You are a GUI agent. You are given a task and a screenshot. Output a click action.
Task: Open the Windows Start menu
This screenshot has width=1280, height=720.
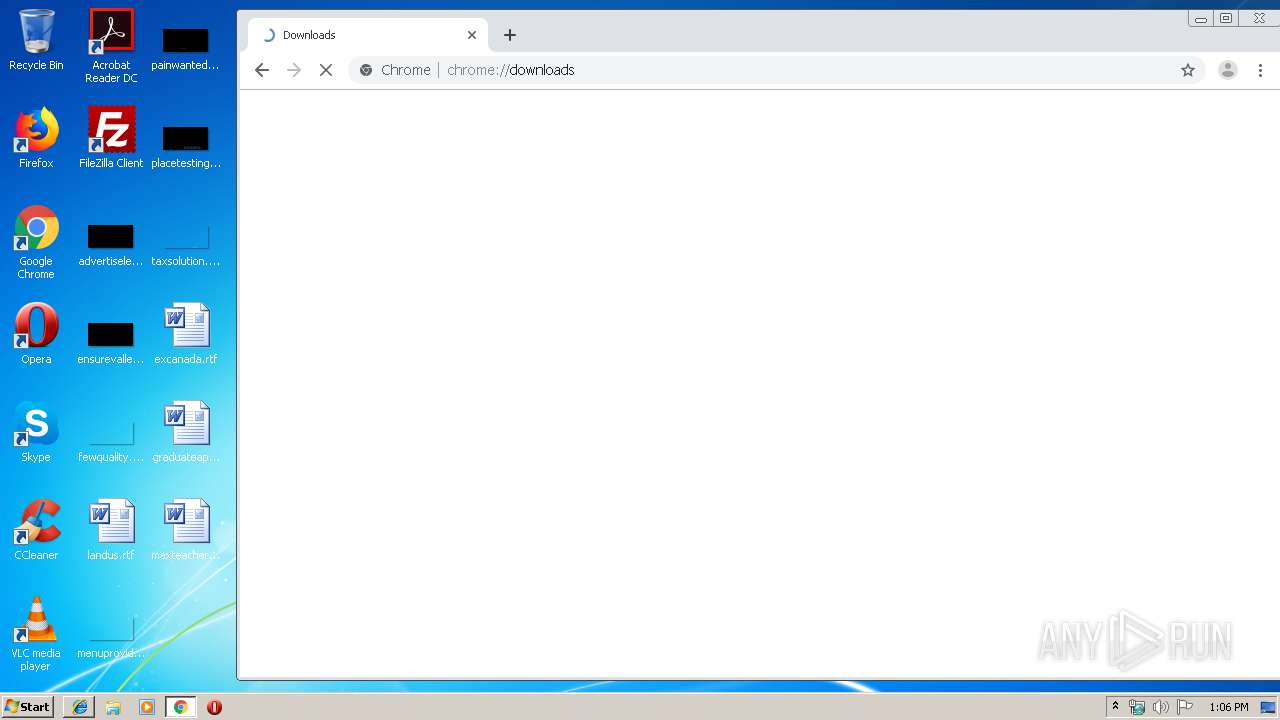(x=28, y=707)
